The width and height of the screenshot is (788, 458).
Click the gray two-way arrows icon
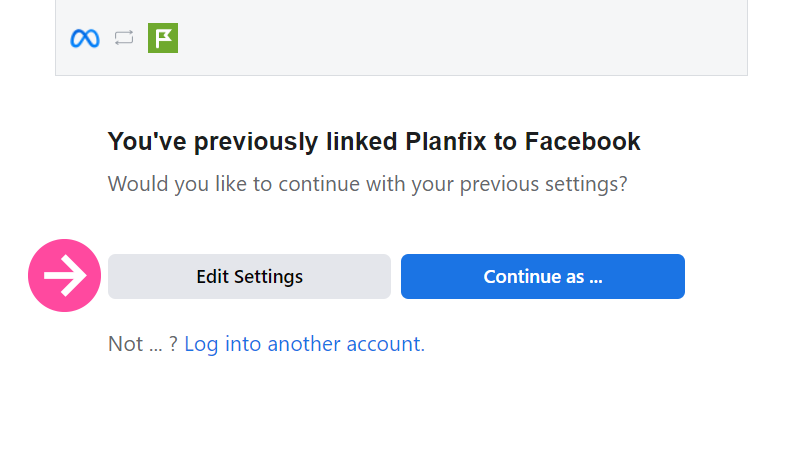124,39
